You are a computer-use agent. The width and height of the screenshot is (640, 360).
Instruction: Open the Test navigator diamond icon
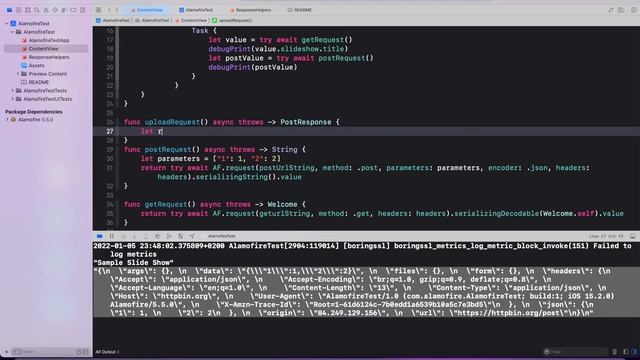(55, 10)
